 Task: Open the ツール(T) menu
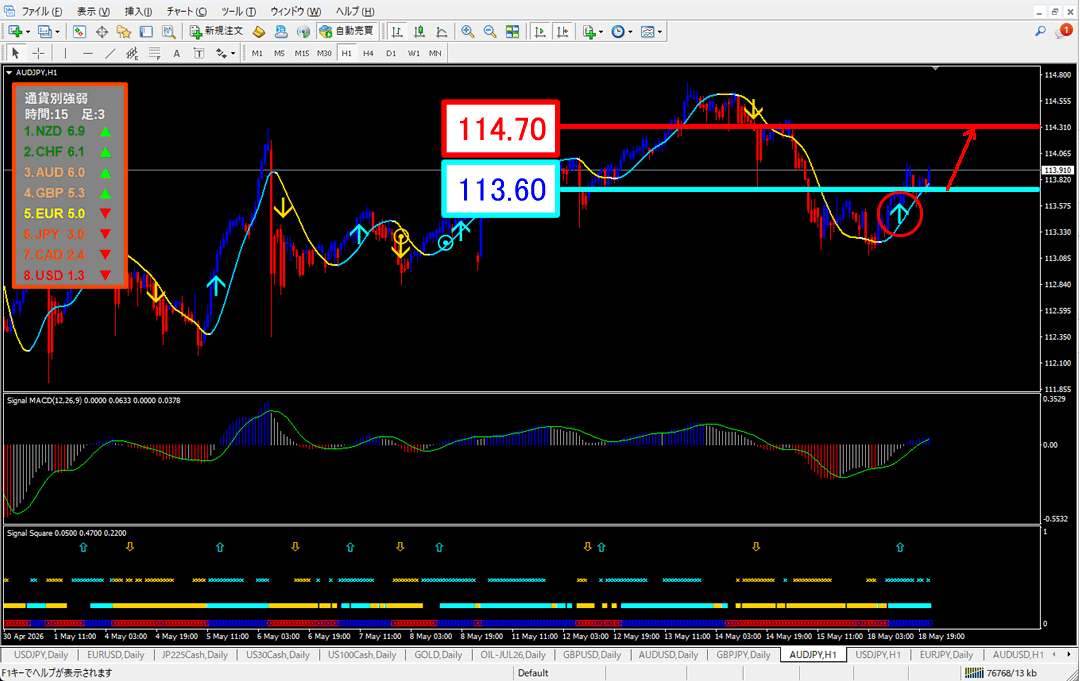[x=238, y=12]
